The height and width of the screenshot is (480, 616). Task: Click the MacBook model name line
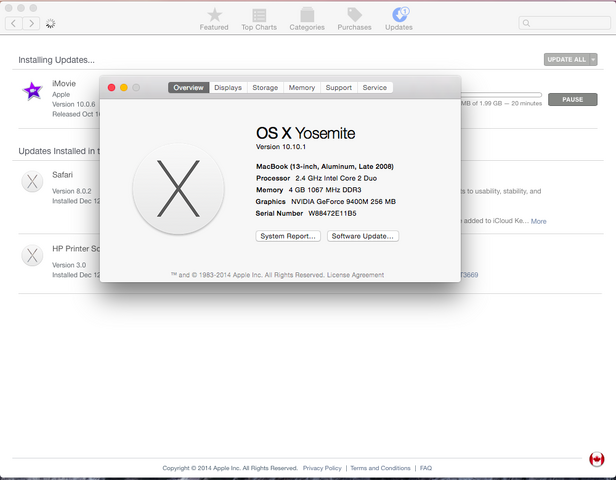pos(325,167)
